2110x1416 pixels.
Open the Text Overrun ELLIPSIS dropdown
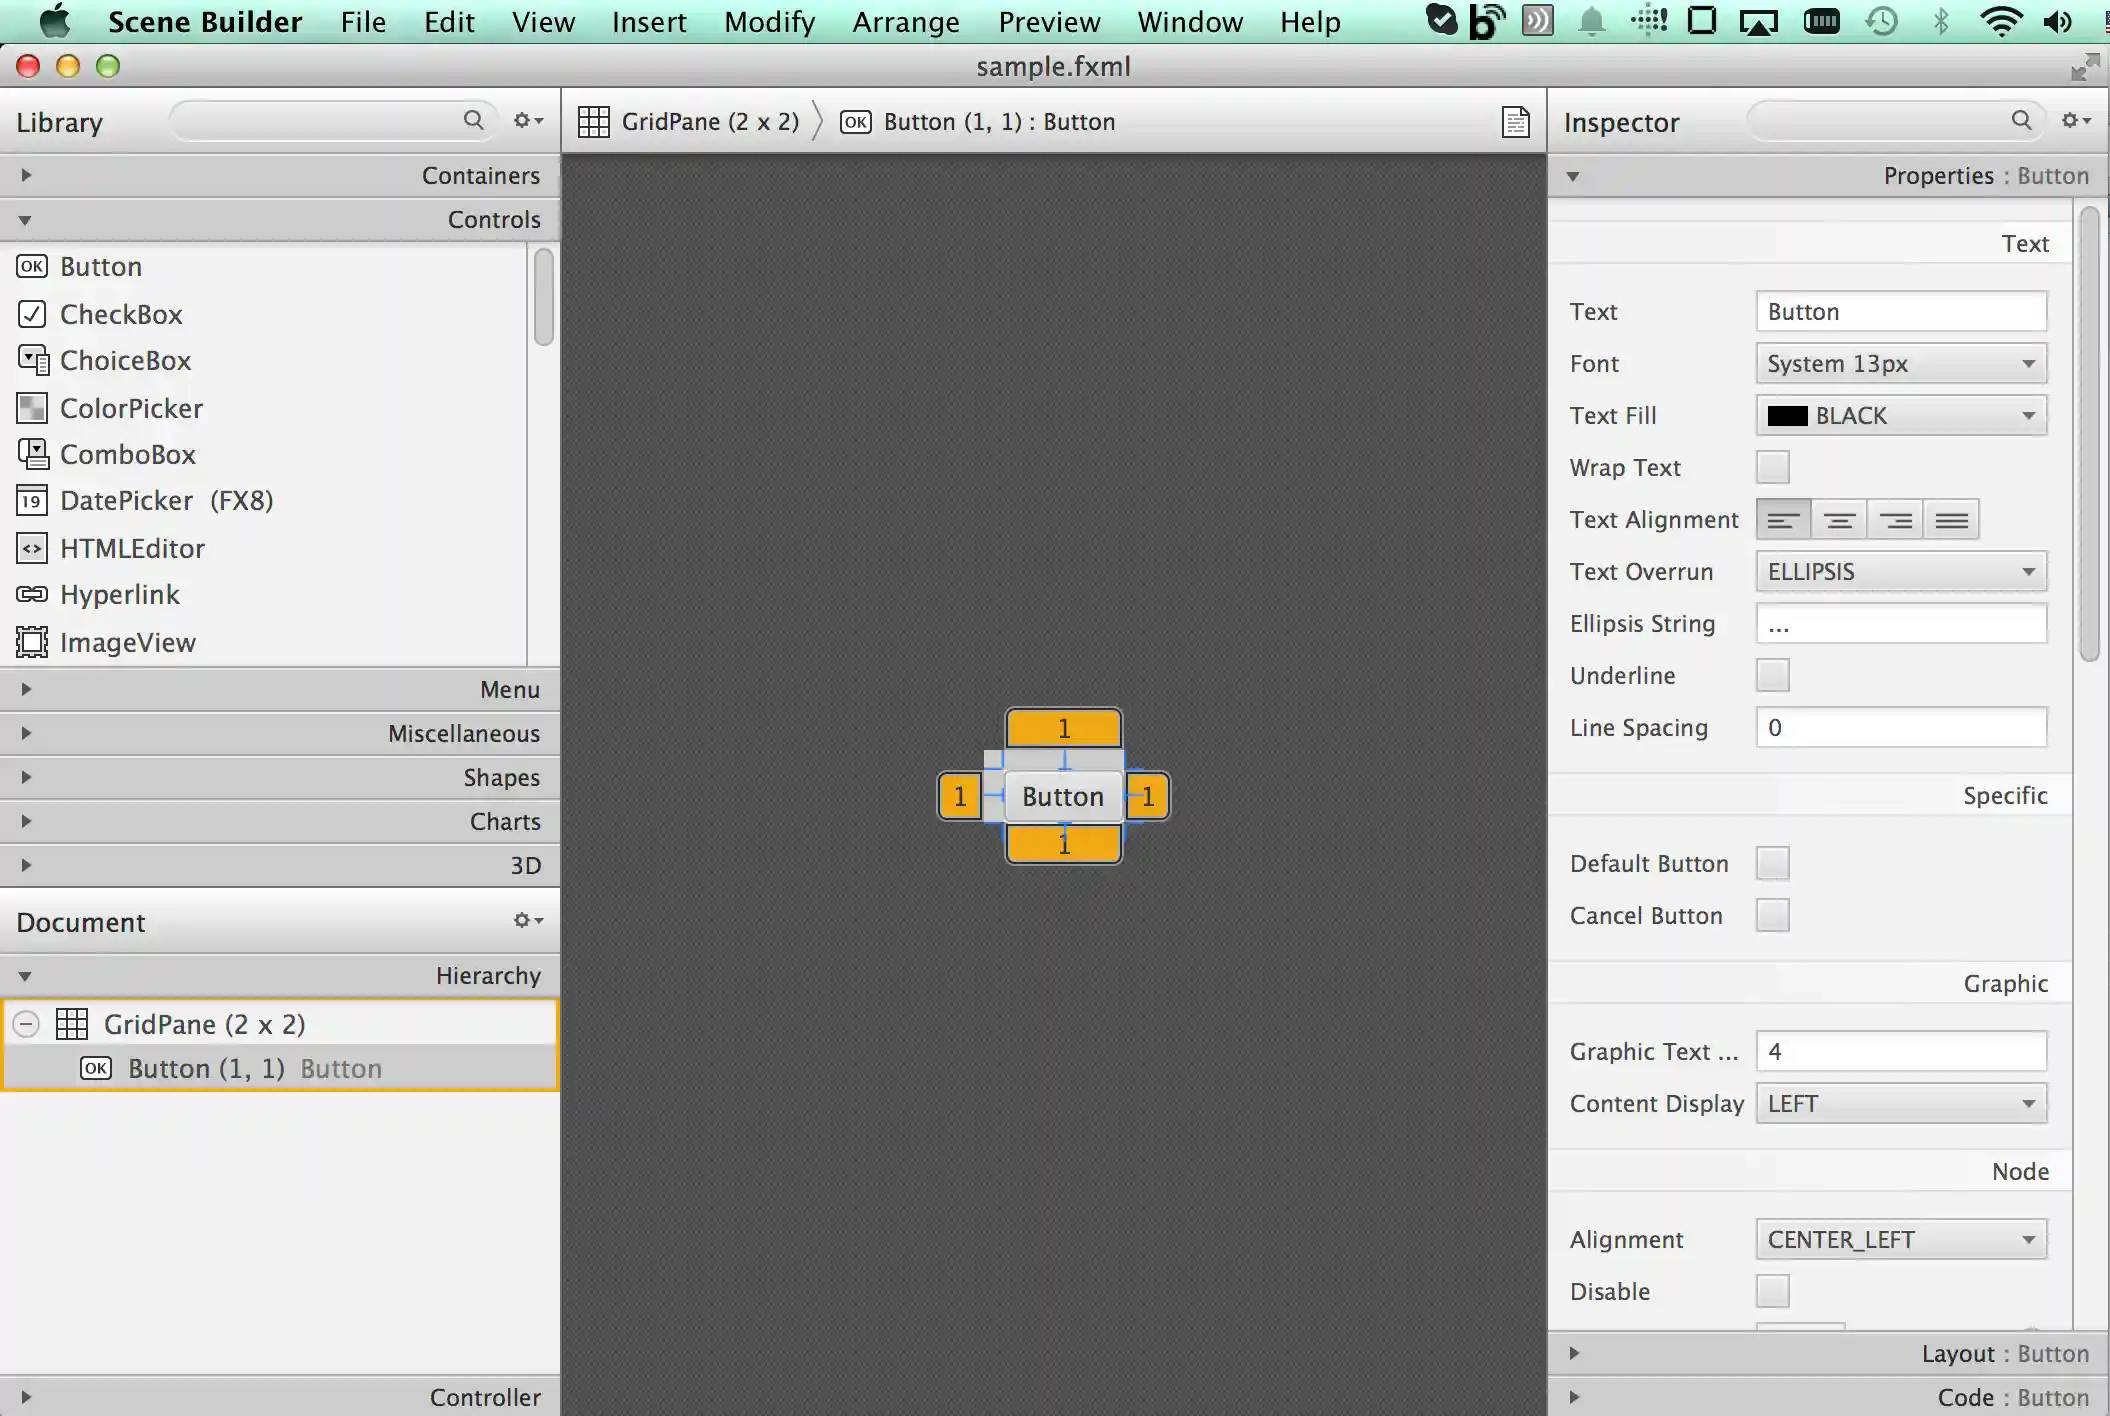(1900, 572)
